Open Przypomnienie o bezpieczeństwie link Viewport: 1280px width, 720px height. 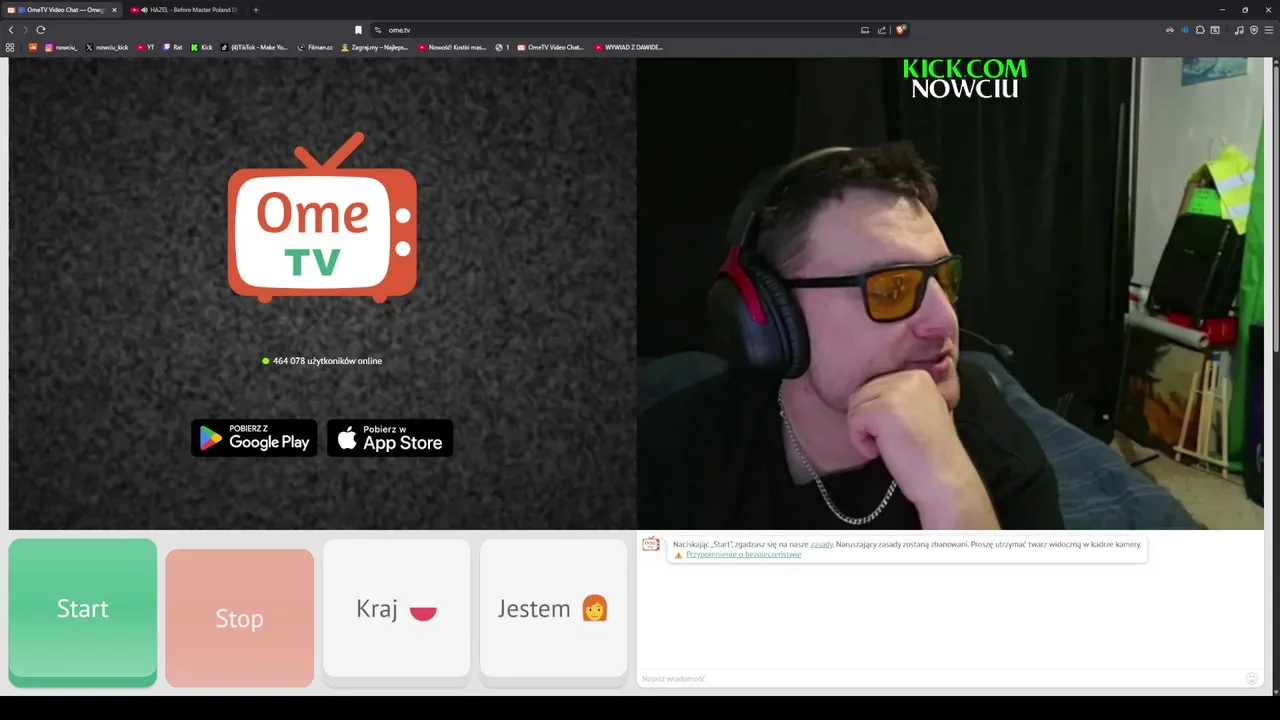(x=743, y=554)
